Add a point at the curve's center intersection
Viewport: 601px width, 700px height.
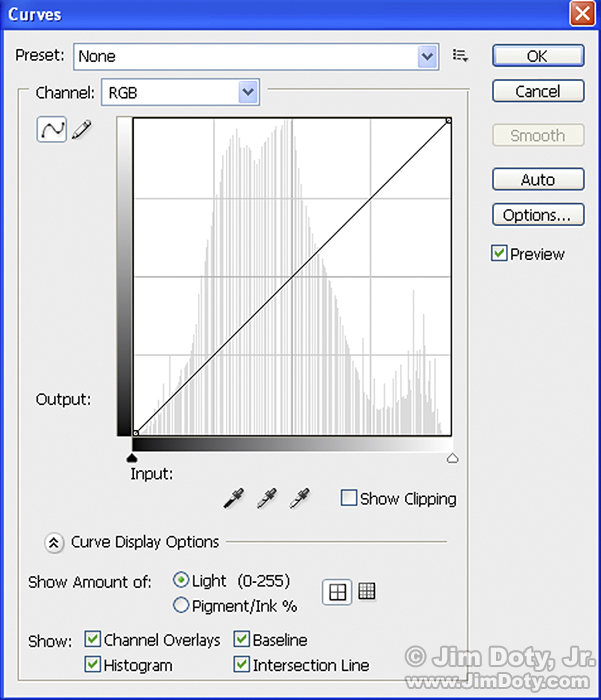292,277
